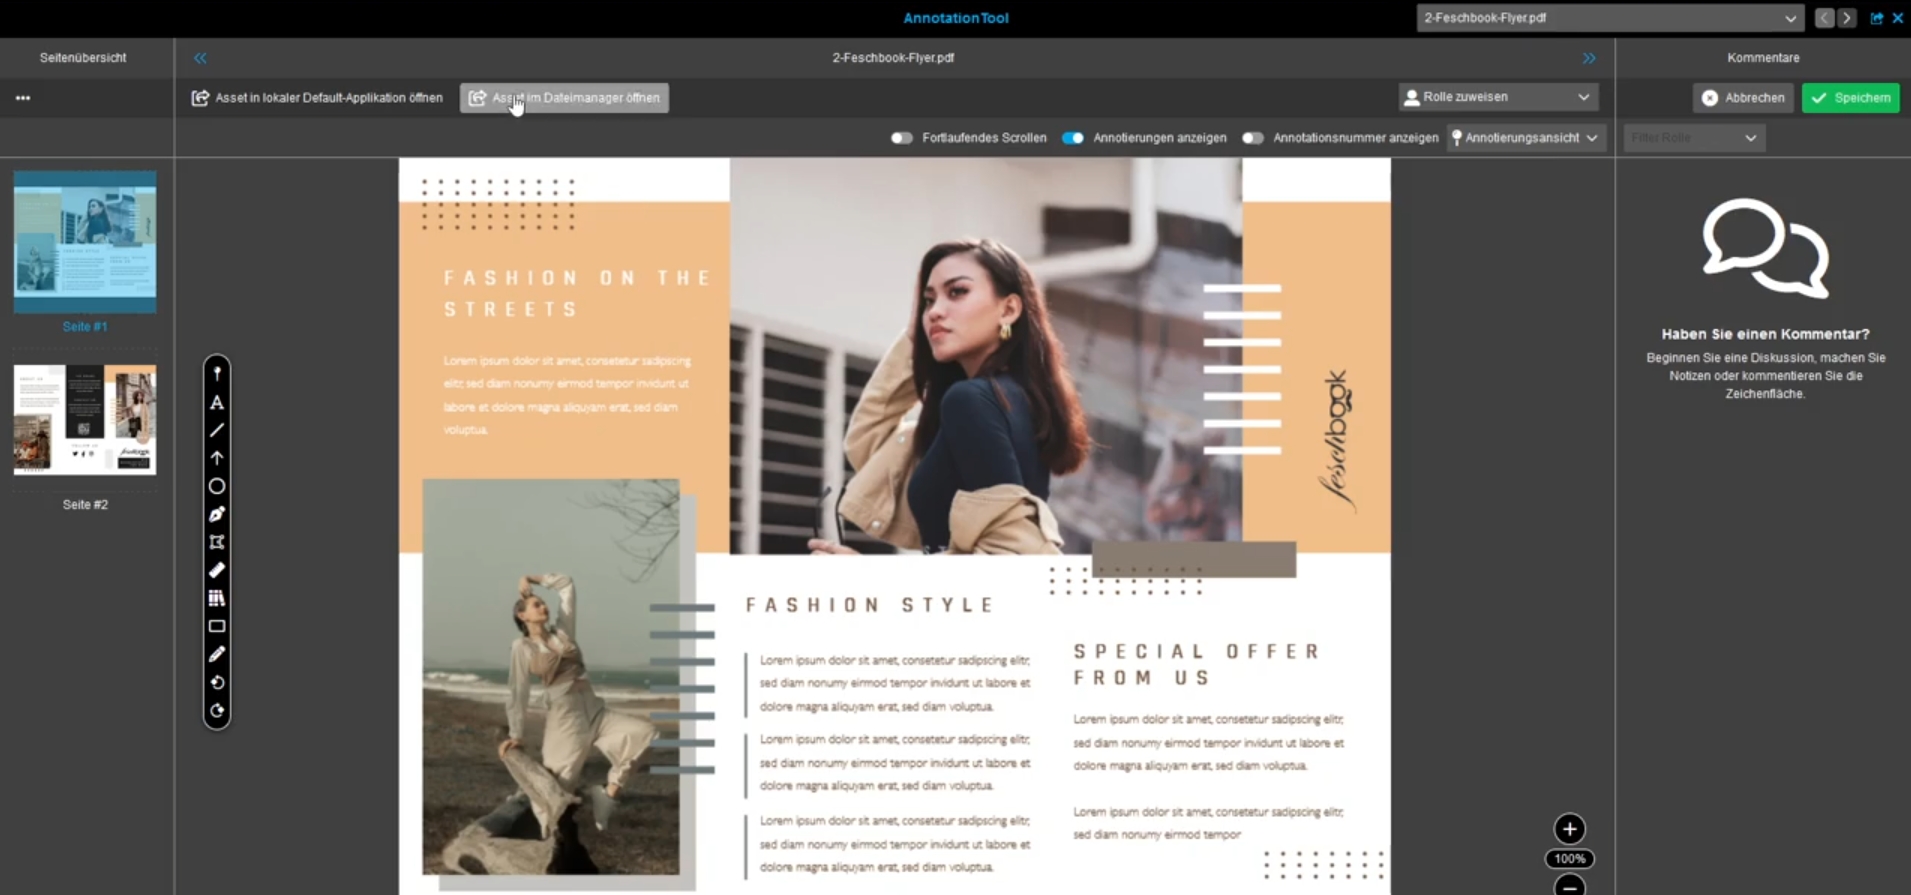The height and width of the screenshot is (895, 1911).
Task: Open the Filter Rolle dropdown
Action: point(1694,138)
